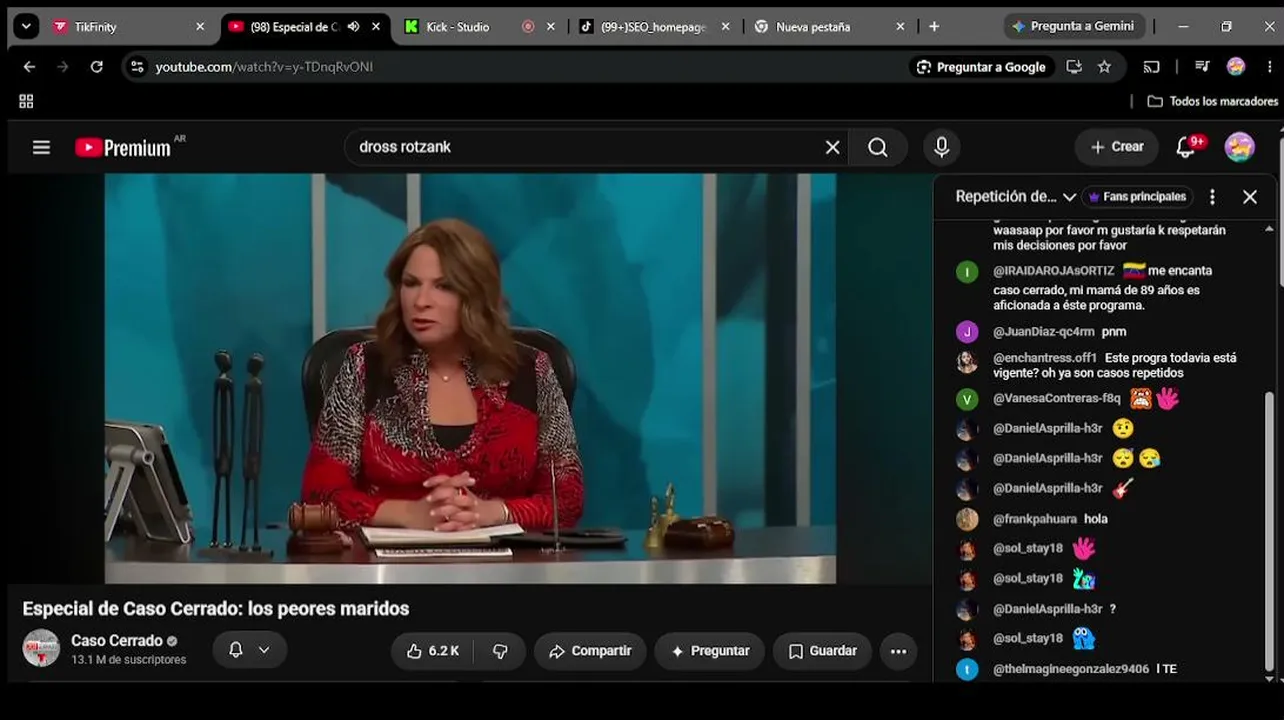This screenshot has width=1284, height=720.
Task: Switch to the Nueva pestaña tab
Action: pyautogui.click(x=831, y=27)
